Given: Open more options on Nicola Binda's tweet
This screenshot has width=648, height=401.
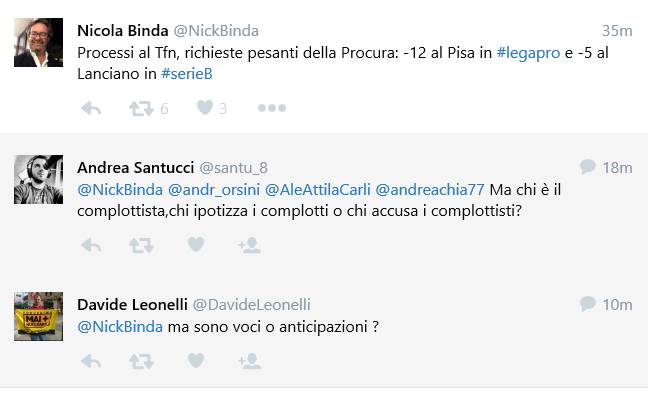Looking at the screenshot, I should tap(272, 108).
